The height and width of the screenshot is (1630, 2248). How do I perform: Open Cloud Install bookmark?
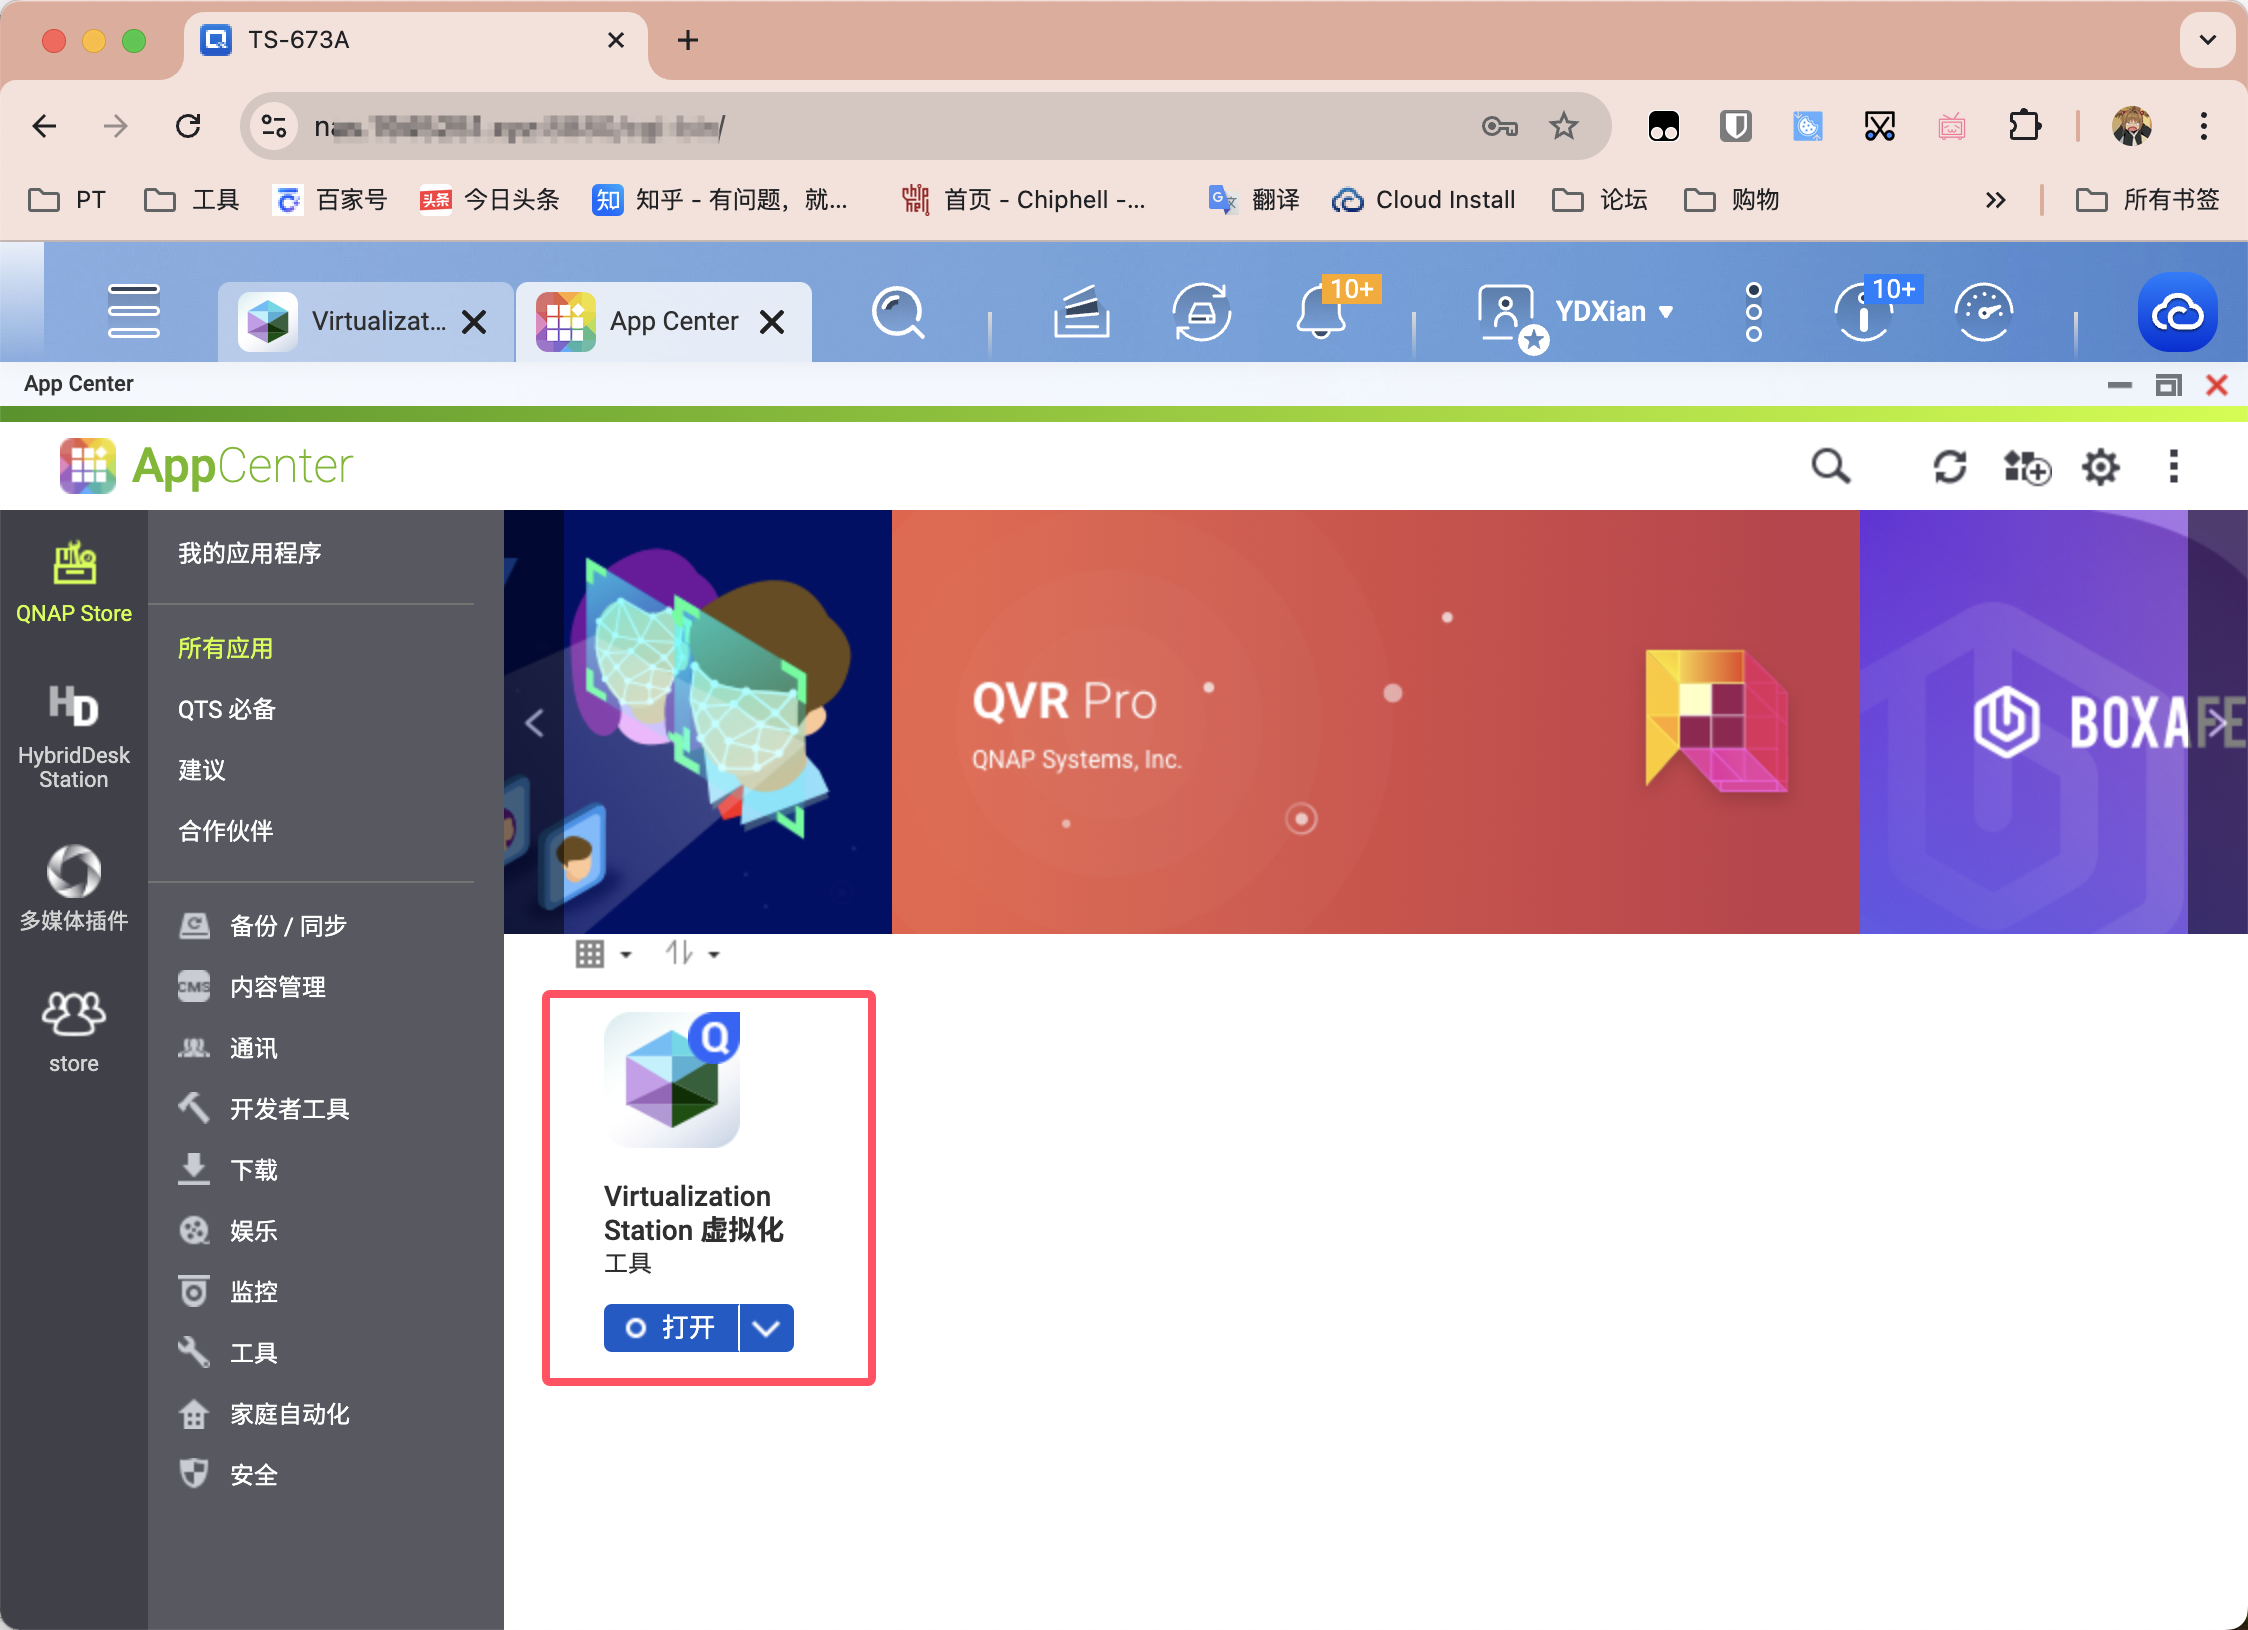tap(1424, 200)
